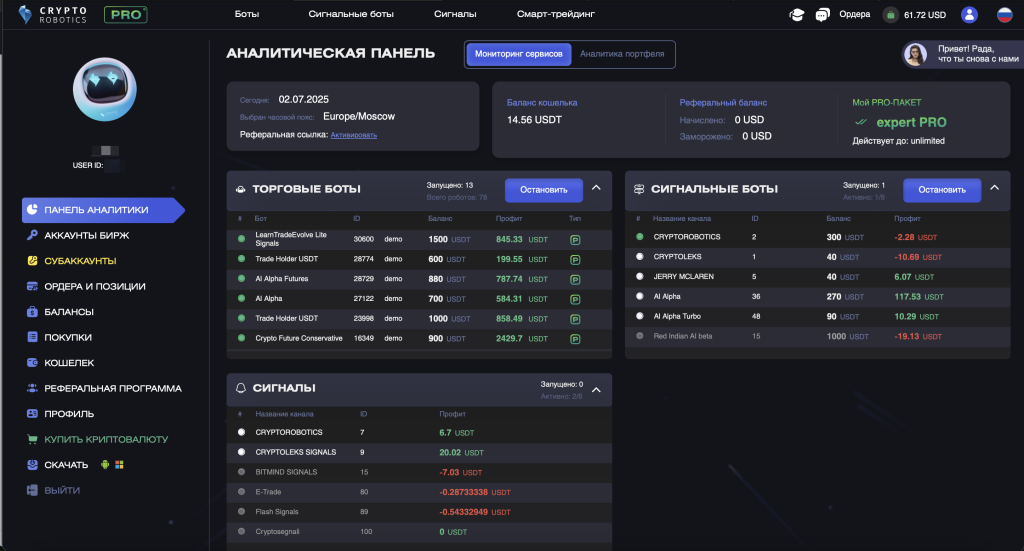Click the Выйти logout icon

[x=32, y=490]
